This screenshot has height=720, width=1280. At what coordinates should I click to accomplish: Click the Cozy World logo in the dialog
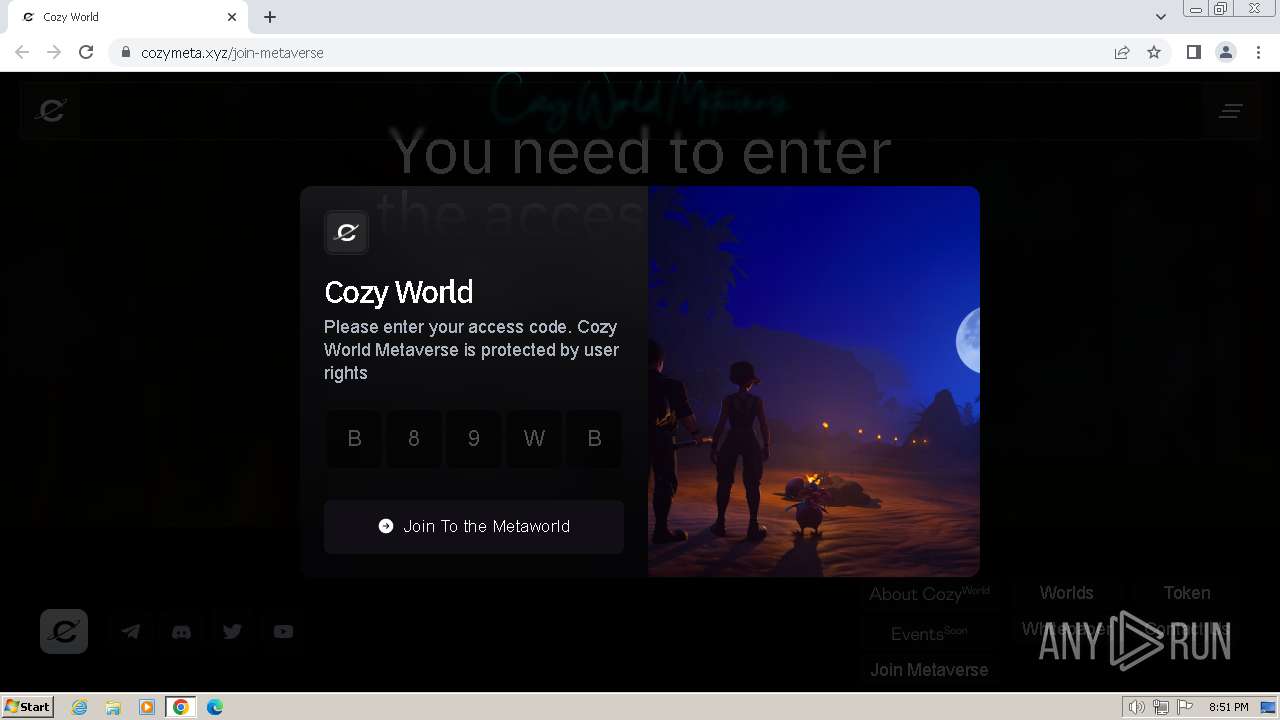coord(347,232)
